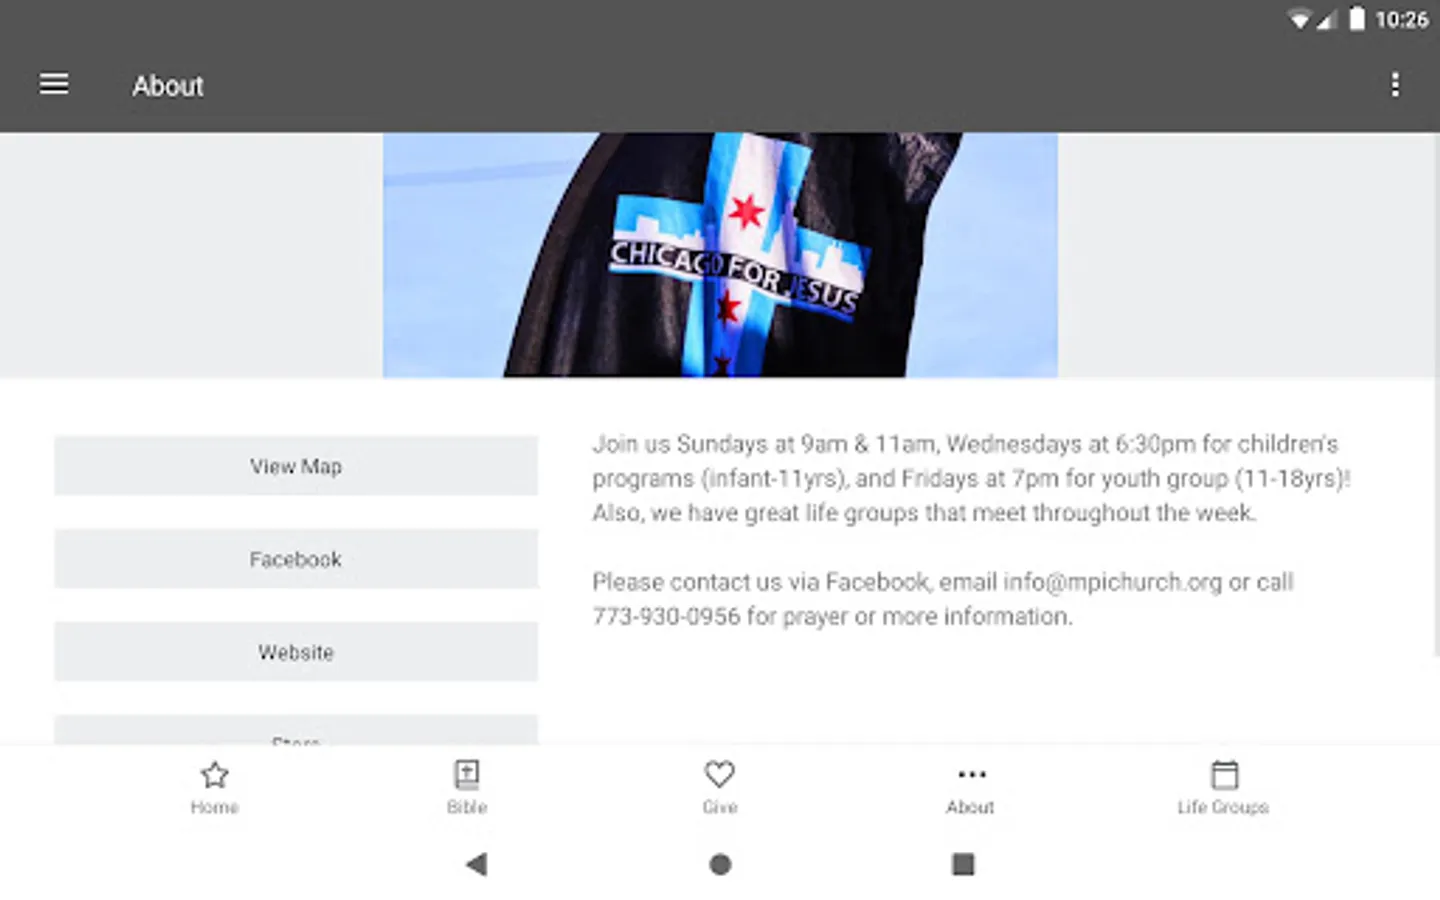Open the hamburger navigation menu

click(x=54, y=85)
